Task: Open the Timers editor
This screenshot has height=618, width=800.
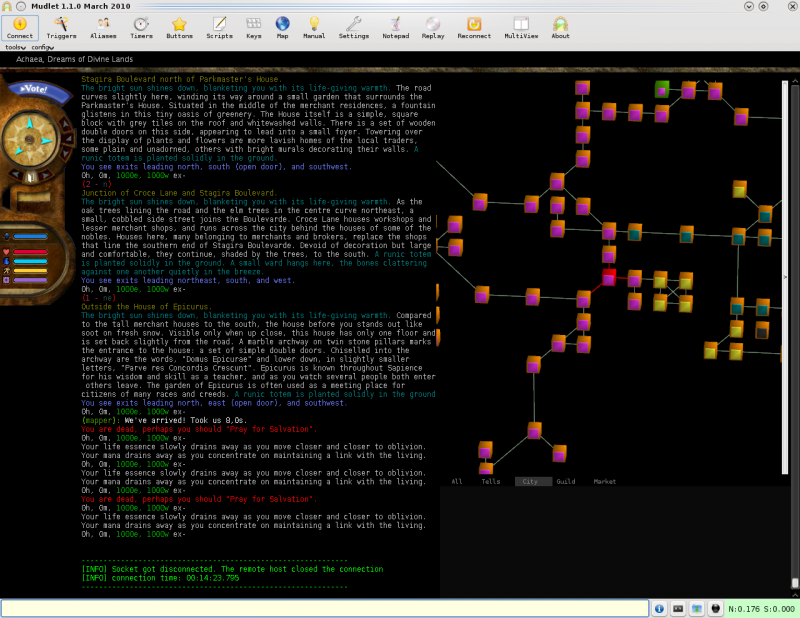Action: coord(141,28)
